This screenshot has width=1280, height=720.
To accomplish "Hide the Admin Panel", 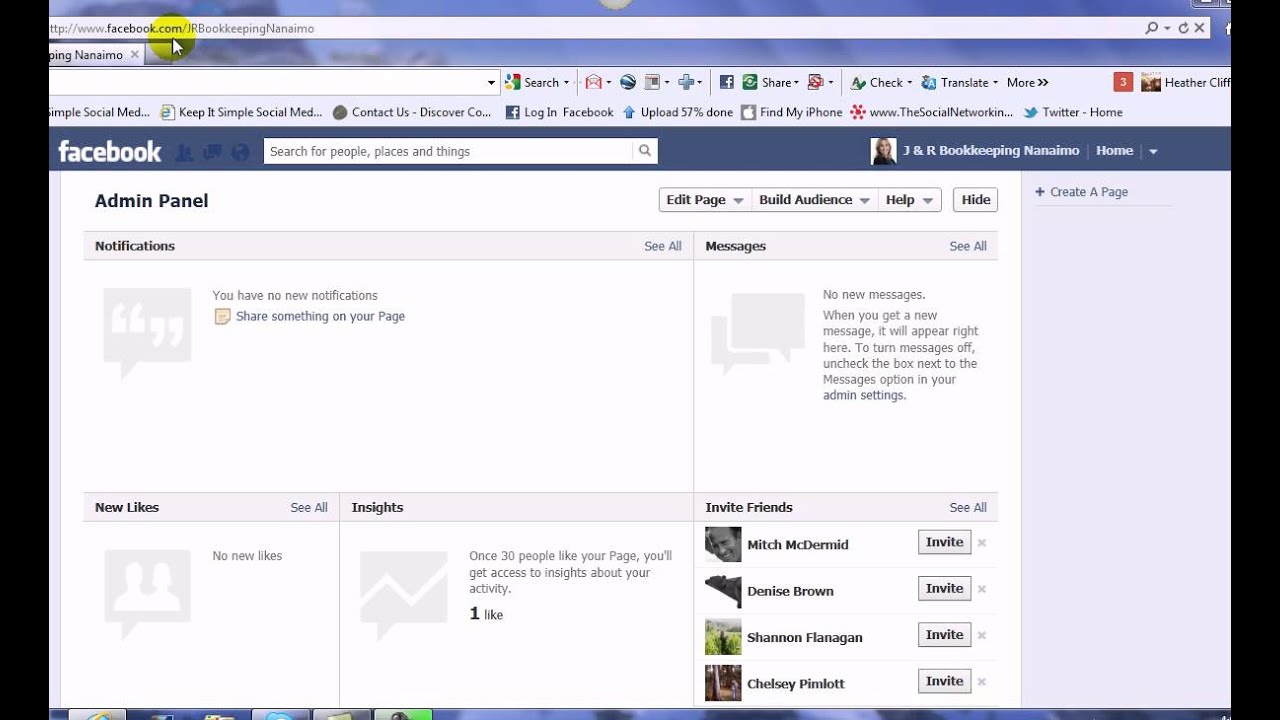I will pos(975,200).
